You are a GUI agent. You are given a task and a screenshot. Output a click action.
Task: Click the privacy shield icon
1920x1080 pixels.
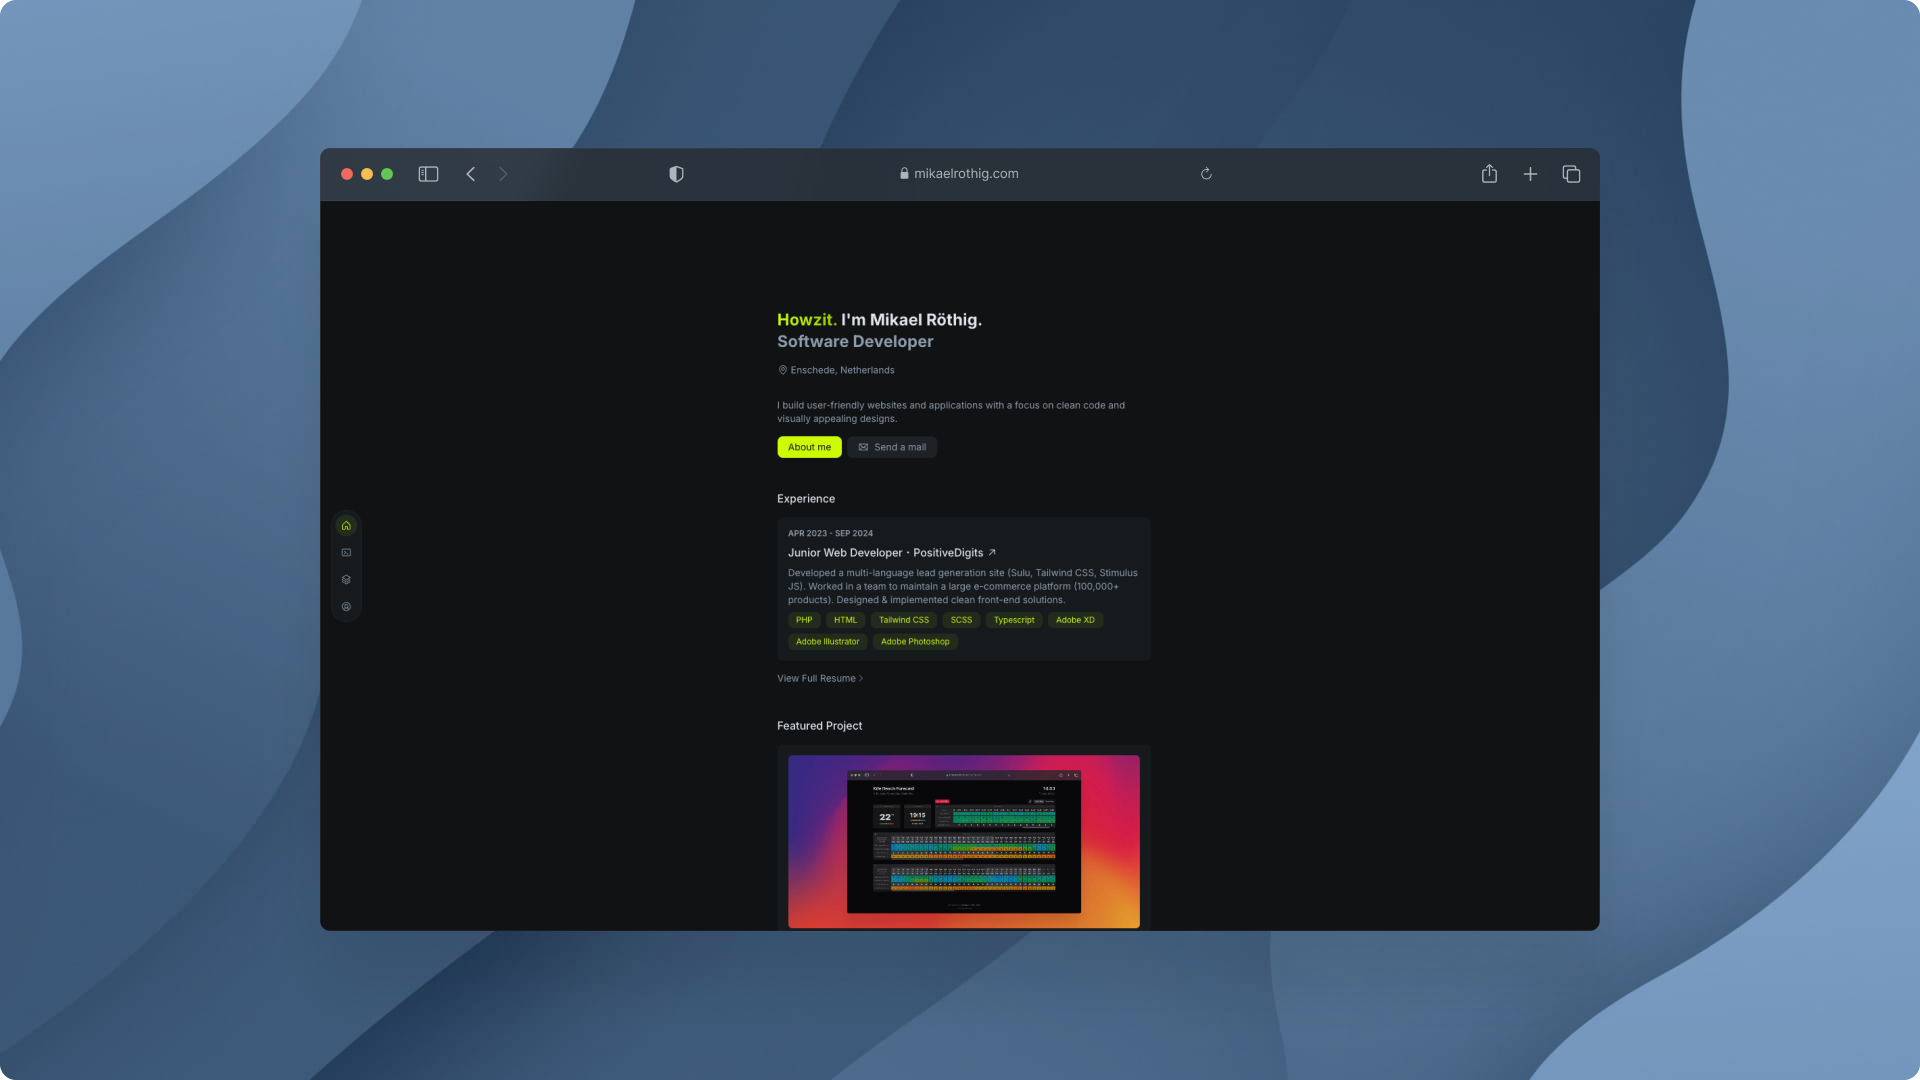[x=676, y=174]
